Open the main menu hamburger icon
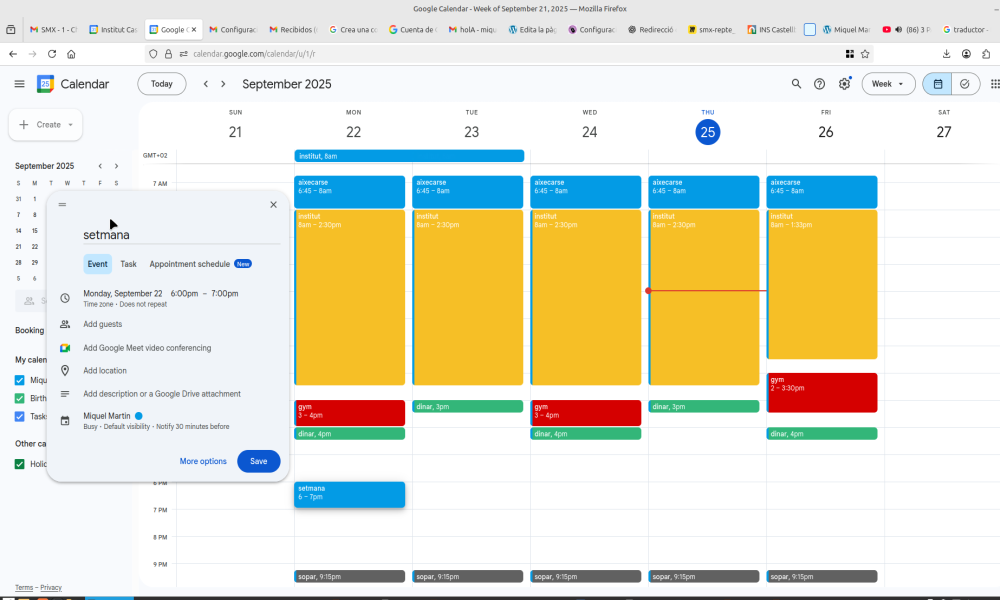 (x=20, y=84)
